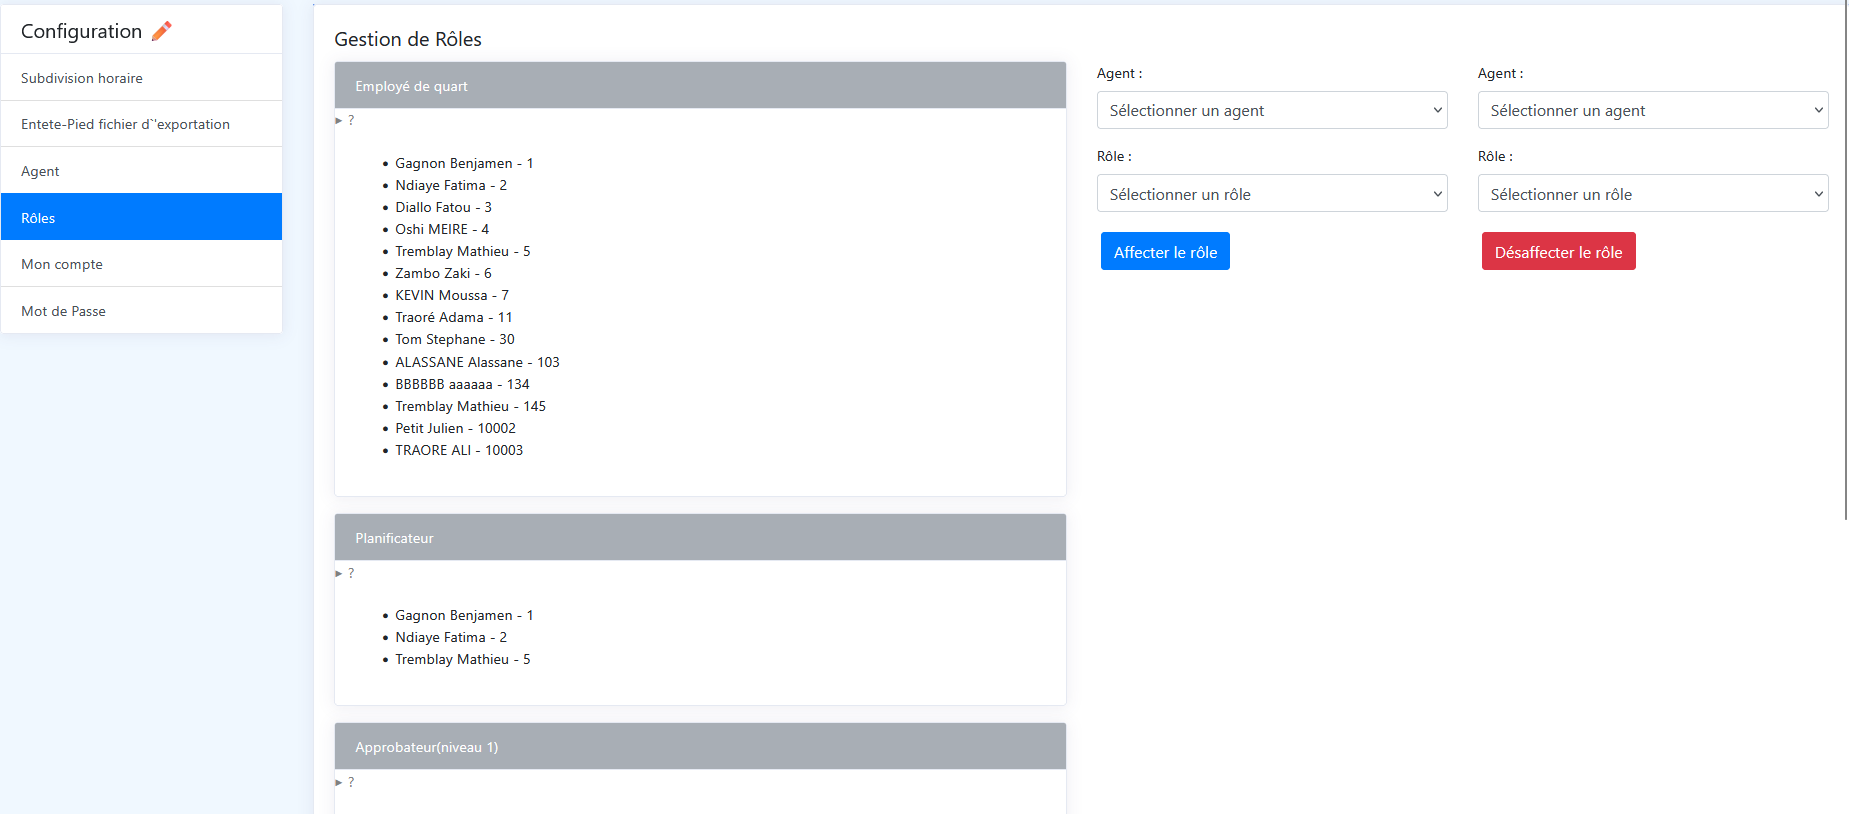Expand details triangle under Approbateur(niveau 1)

click(339, 782)
